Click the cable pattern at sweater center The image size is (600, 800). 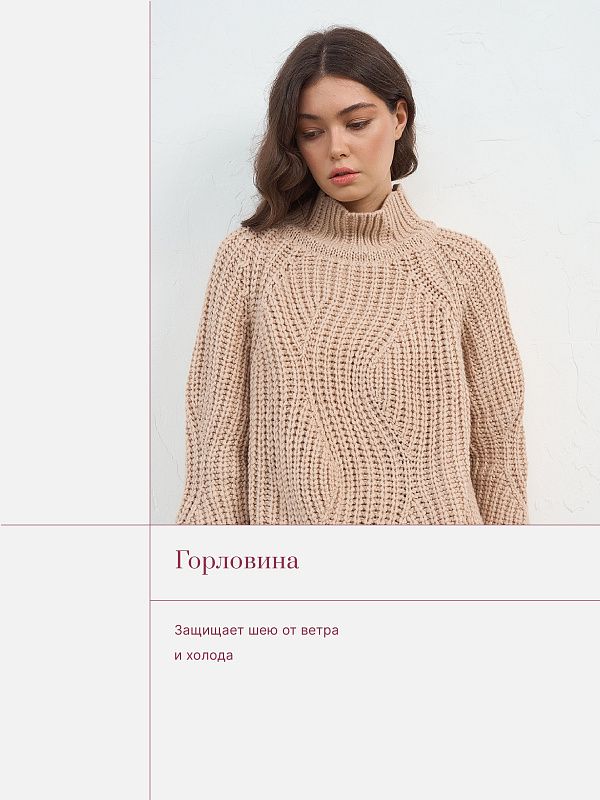pos(355,400)
